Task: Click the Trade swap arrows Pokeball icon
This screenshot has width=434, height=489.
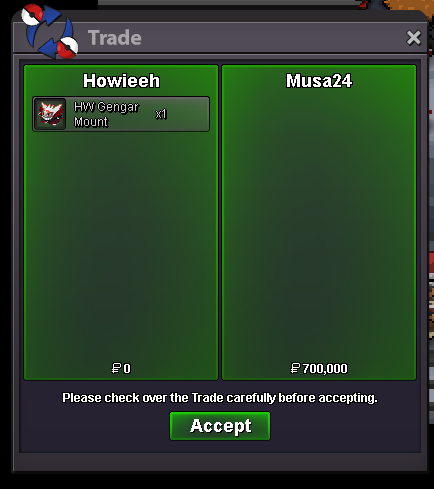Action: (x=50, y=32)
